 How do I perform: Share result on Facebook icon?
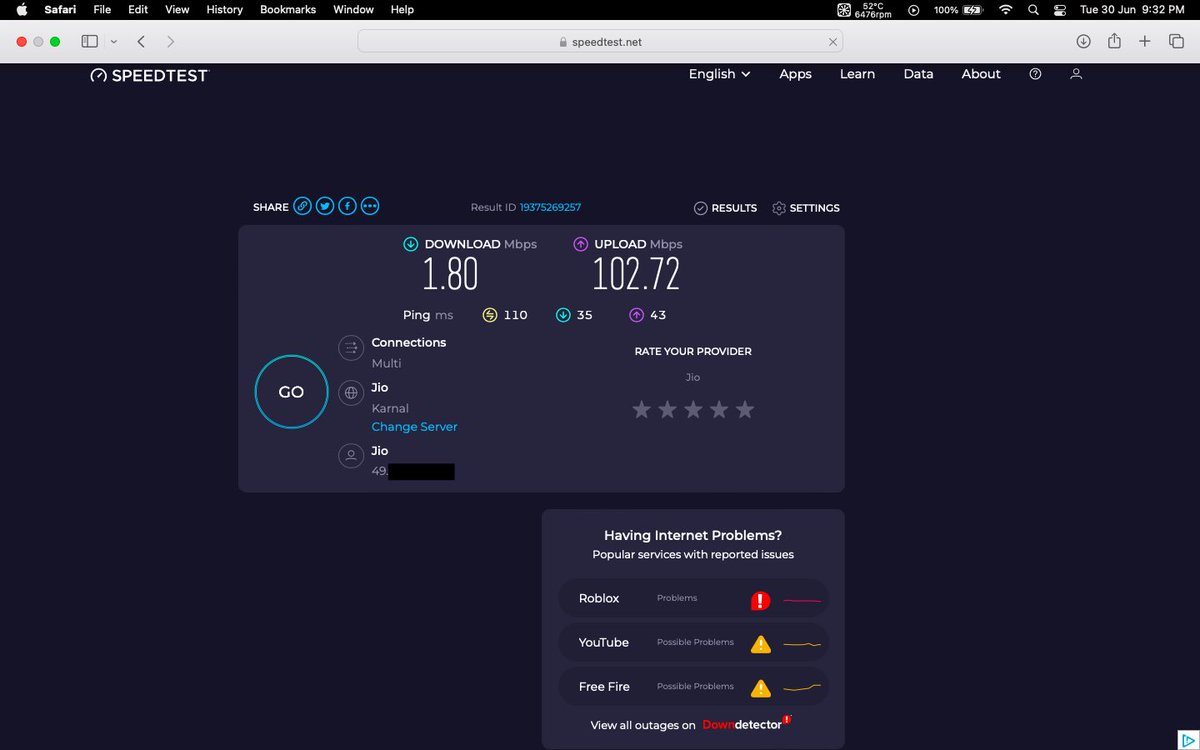pos(347,206)
